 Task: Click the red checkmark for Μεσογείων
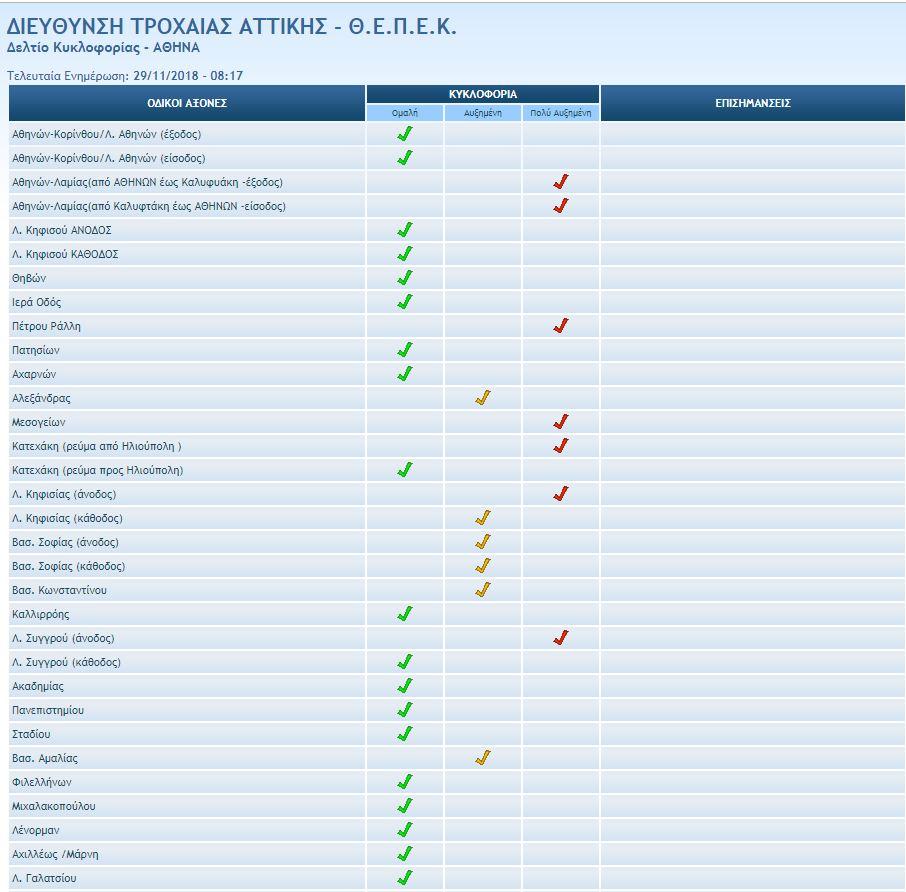561,422
